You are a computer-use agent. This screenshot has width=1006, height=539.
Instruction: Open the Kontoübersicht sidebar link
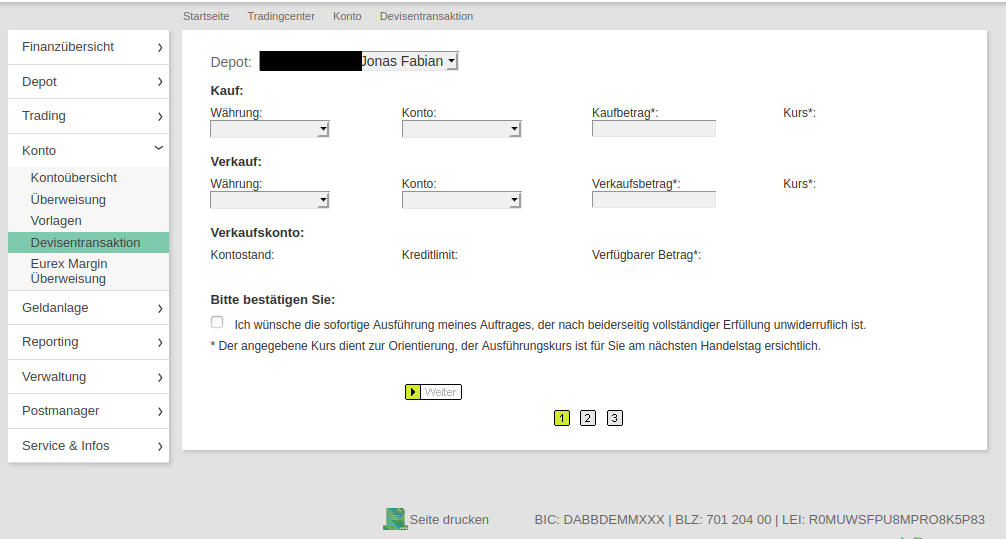(x=74, y=177)
